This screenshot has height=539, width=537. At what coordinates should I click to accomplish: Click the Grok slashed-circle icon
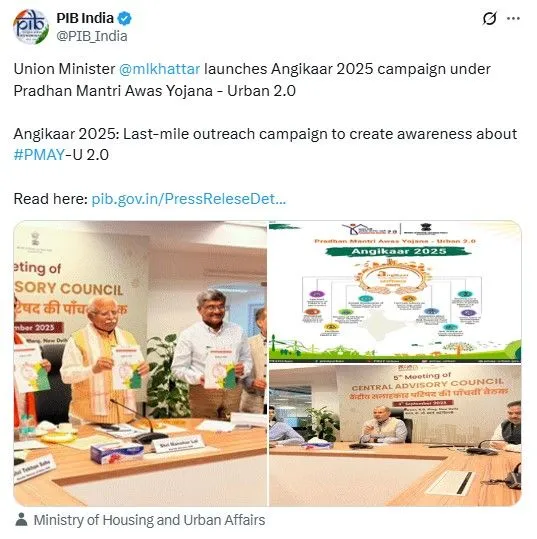(x=489, y=18)
